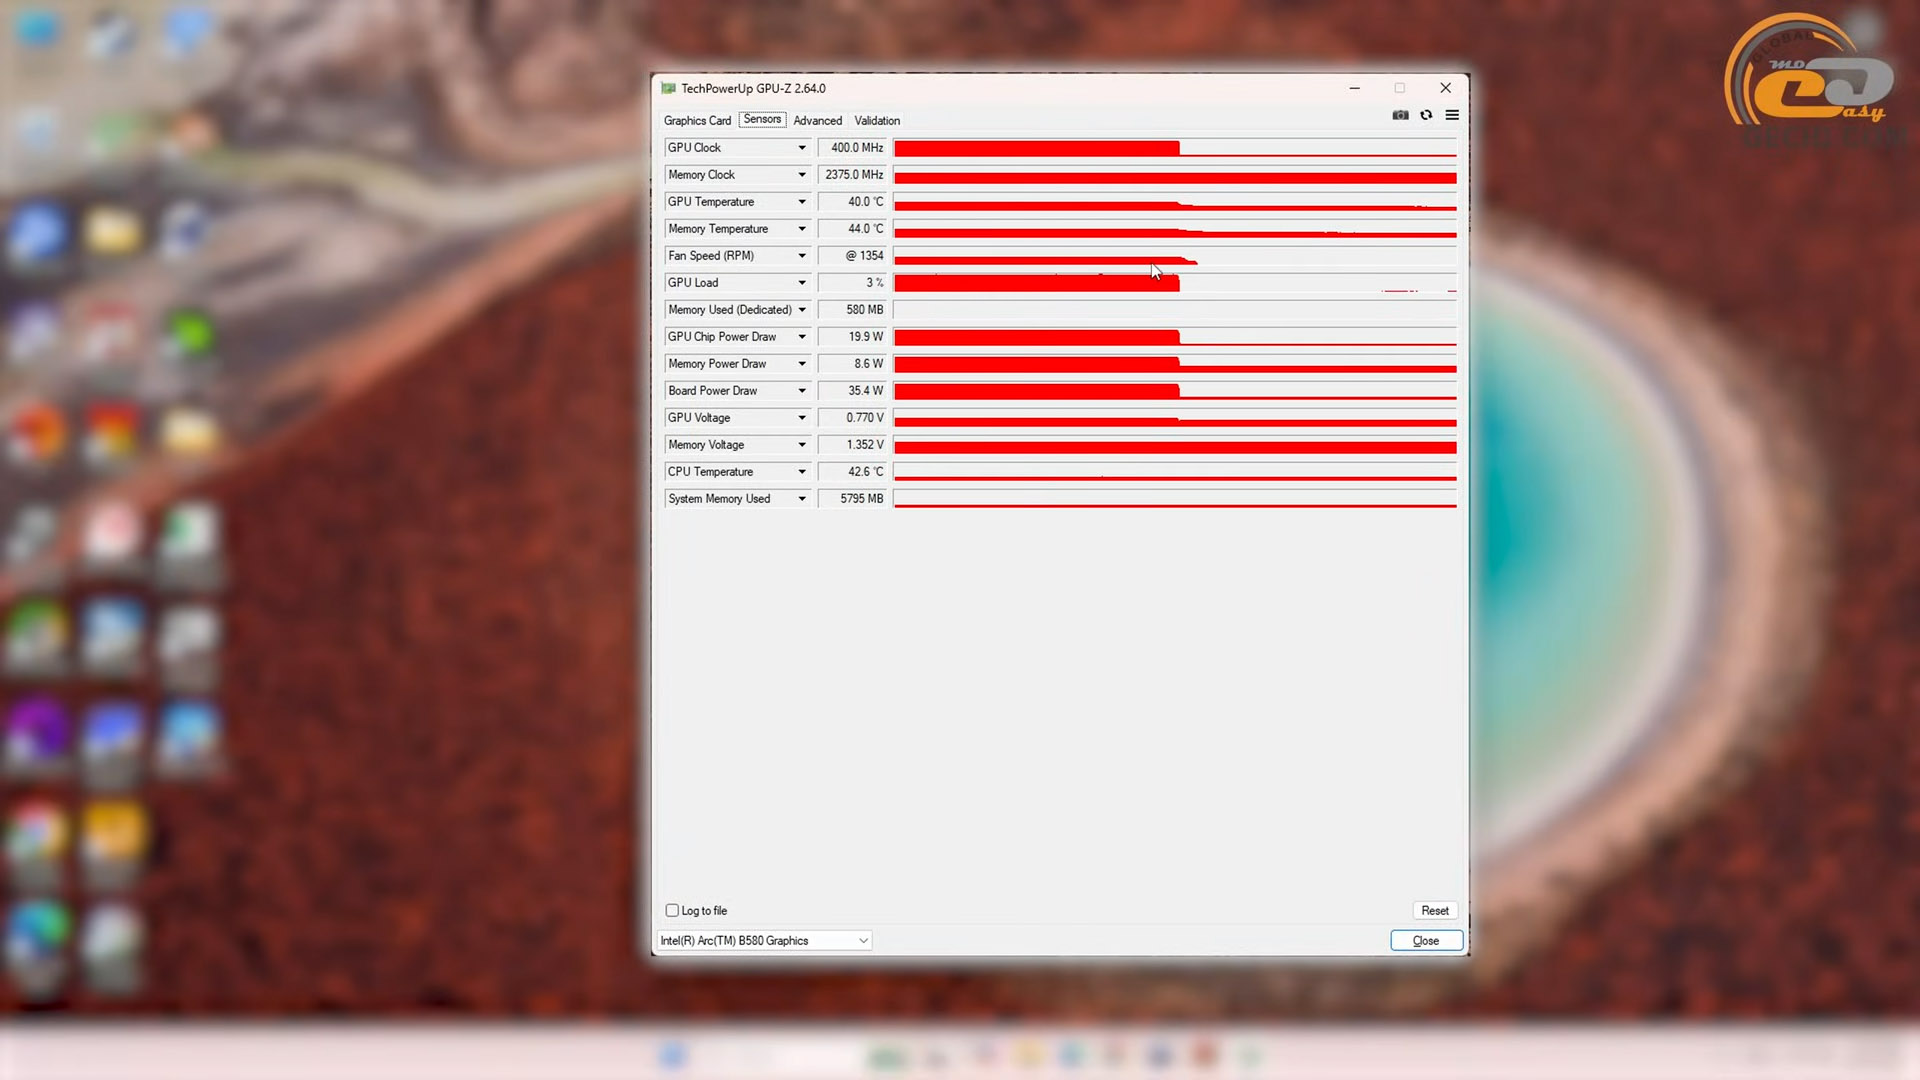The height and width of the screenshot is (1080, 1920).
Task: Open the GPU Load dropdown
Action: point(801,283)
